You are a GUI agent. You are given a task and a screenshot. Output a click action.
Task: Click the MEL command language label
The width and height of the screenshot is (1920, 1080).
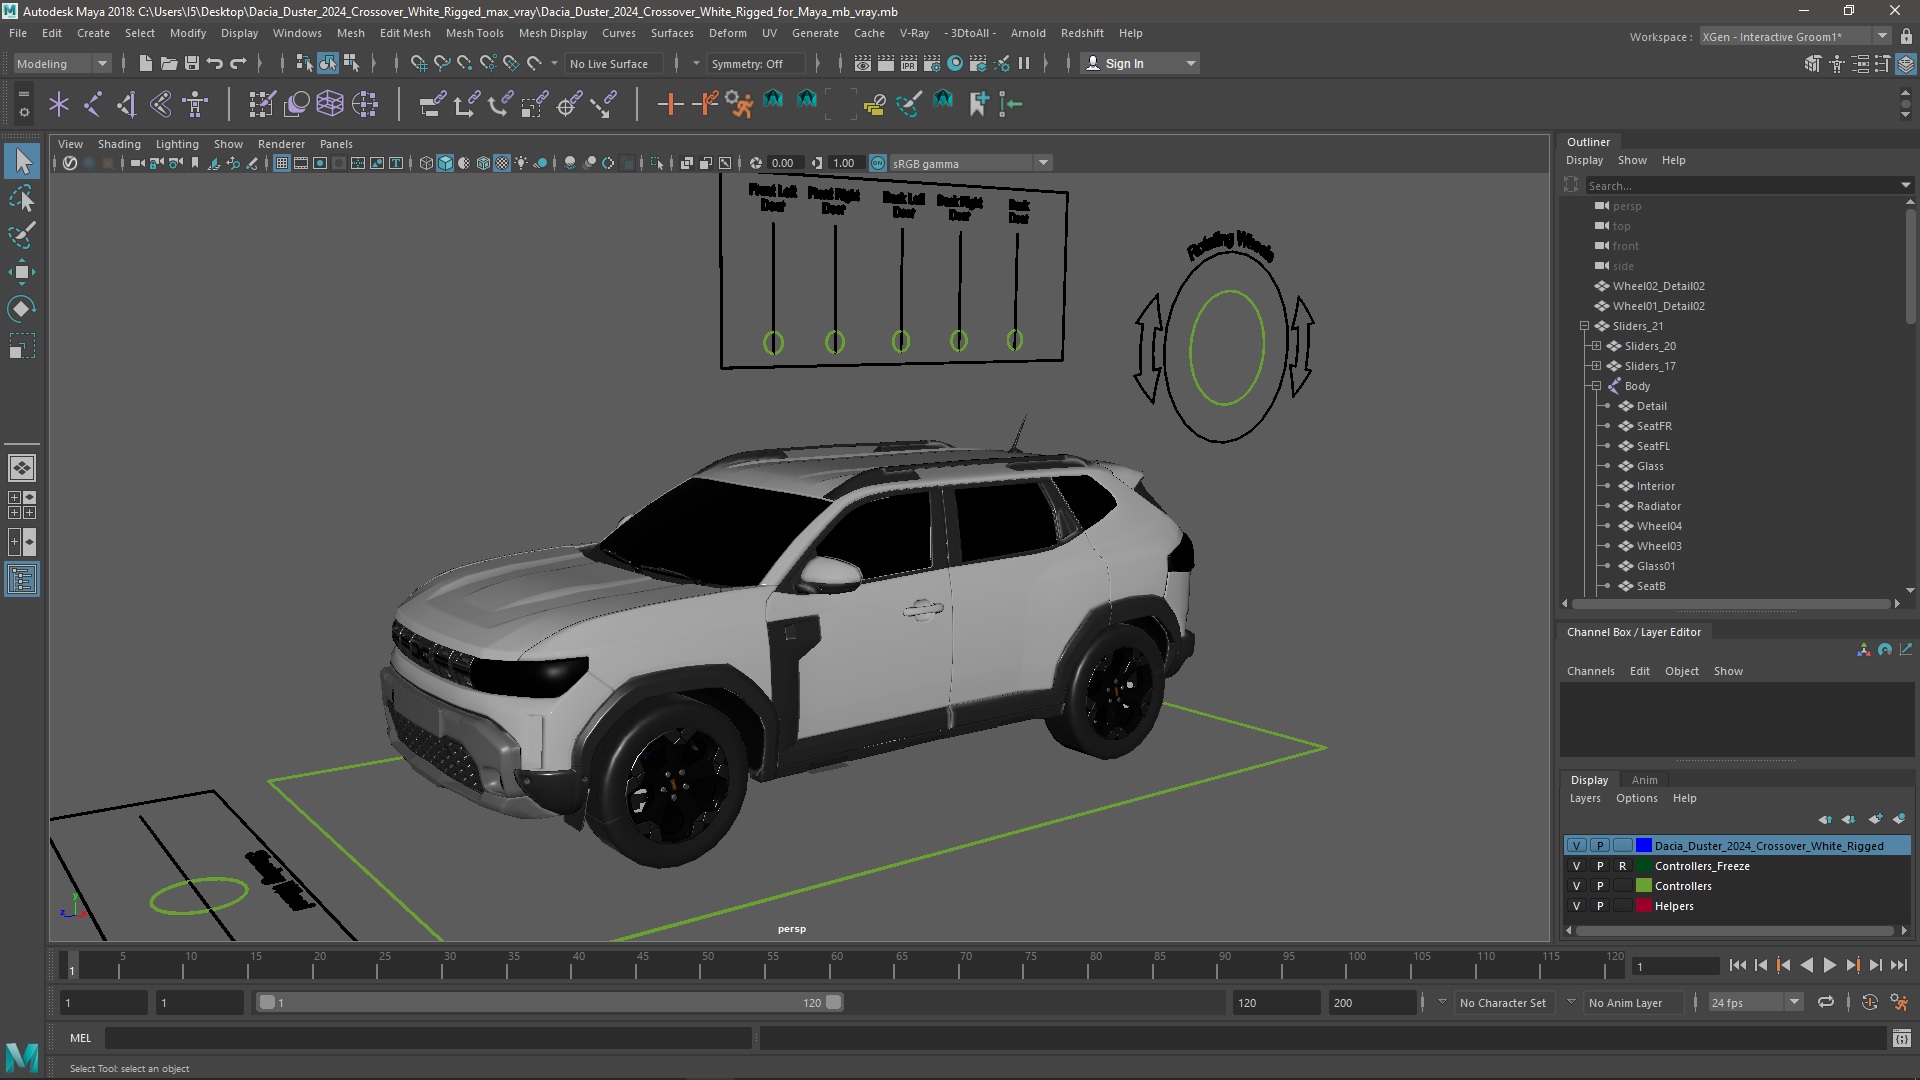(x=80, y=1038)
